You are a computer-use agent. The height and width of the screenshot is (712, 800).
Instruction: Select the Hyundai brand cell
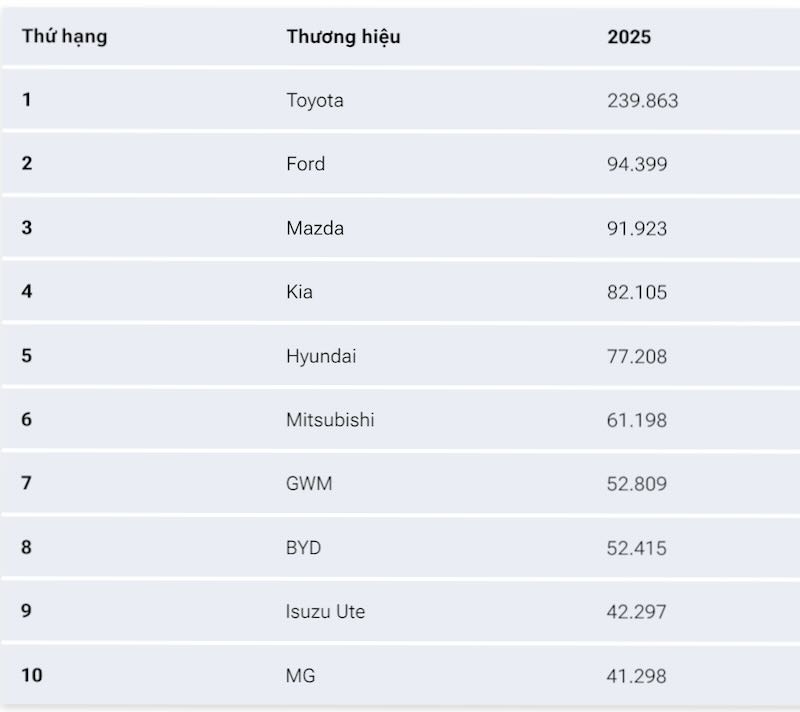click(321, 356)
